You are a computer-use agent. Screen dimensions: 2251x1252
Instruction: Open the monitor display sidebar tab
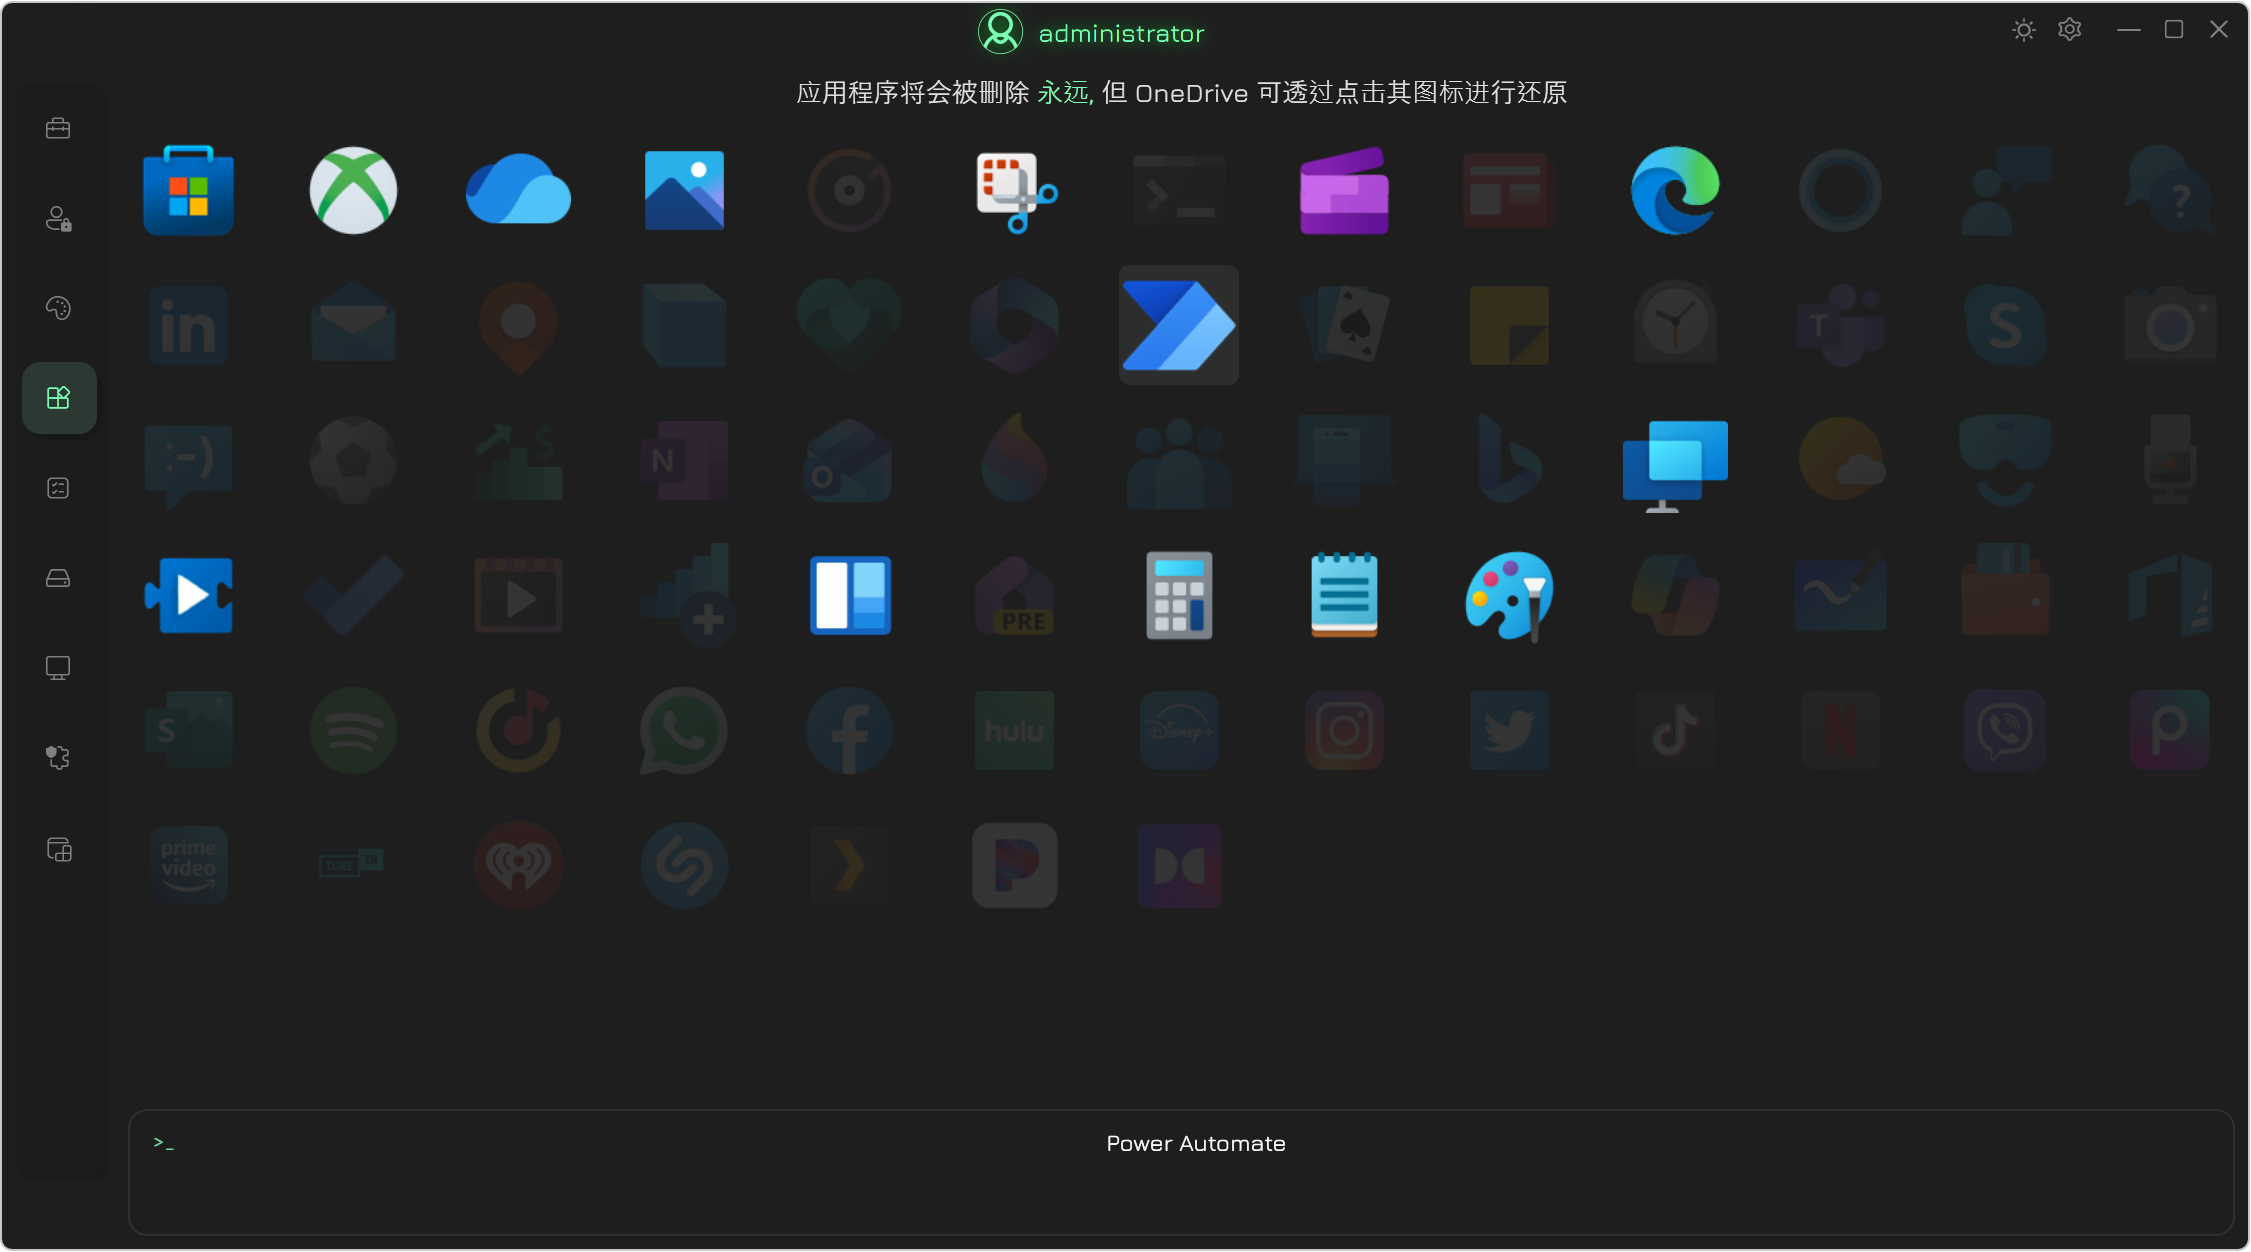point(58,668)
